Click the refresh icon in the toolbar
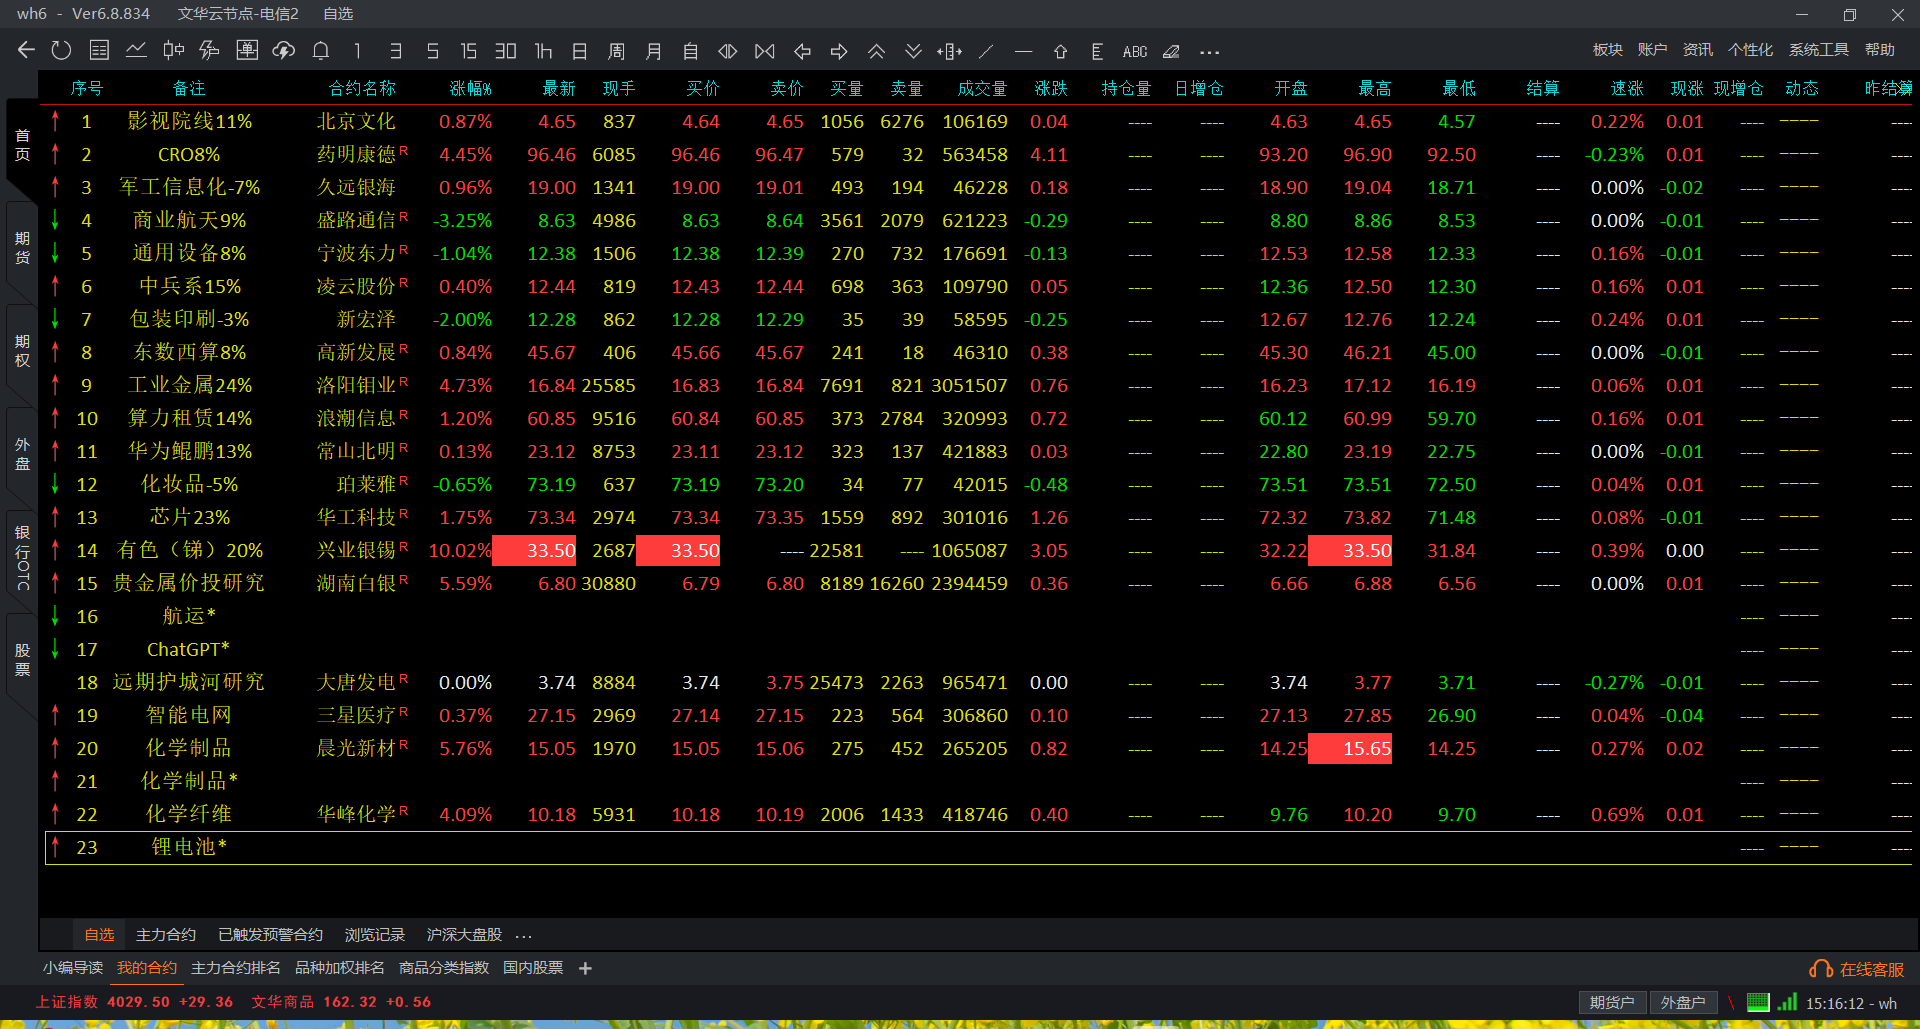This screenshot has height=1029, width=1920. coord(61,51)
